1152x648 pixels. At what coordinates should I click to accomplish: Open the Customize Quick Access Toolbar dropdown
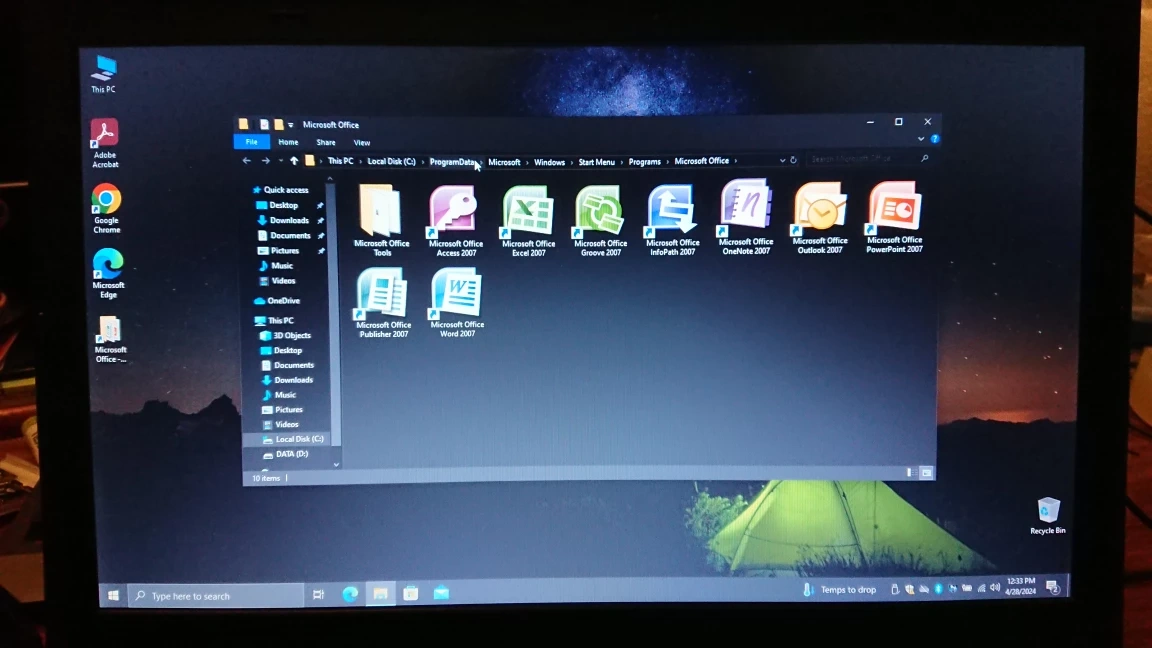click(291, 125)
